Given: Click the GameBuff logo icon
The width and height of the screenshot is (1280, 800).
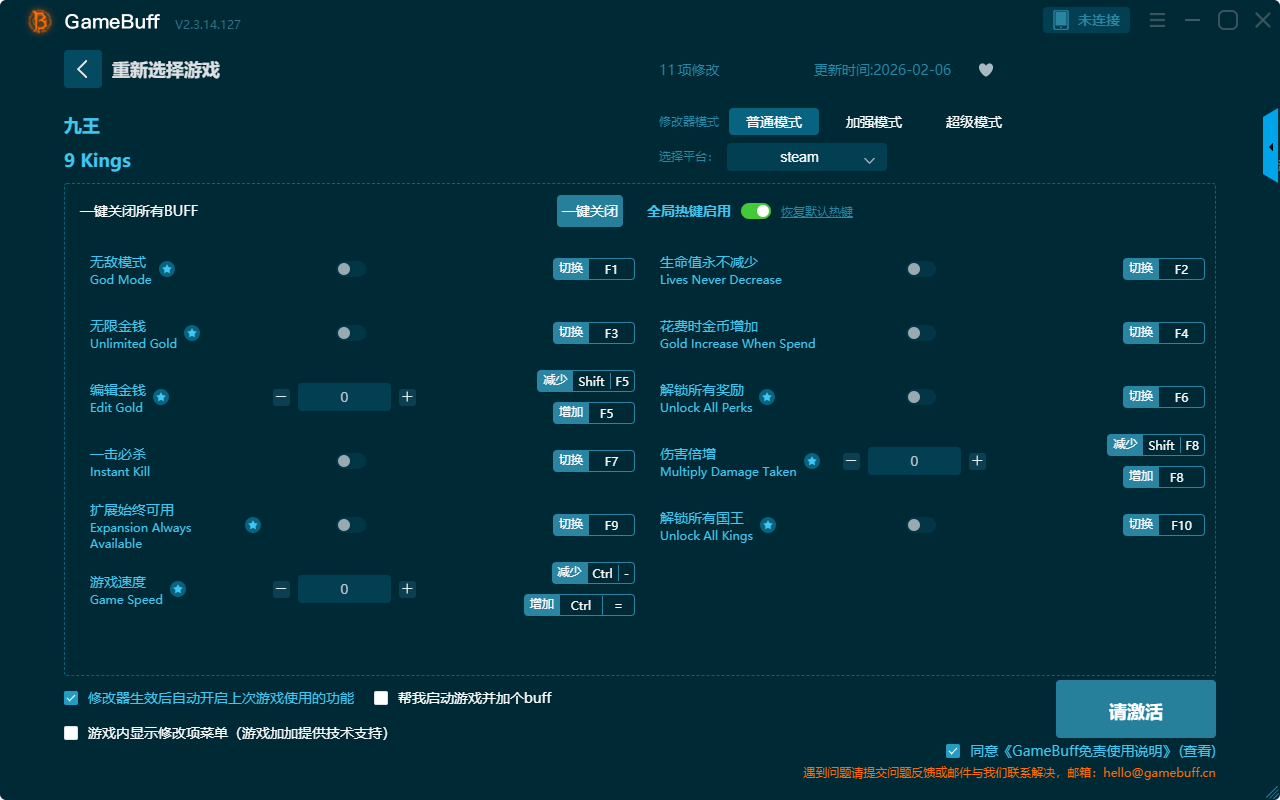Looking at the screenshot, I should click(x=40, y=21).
